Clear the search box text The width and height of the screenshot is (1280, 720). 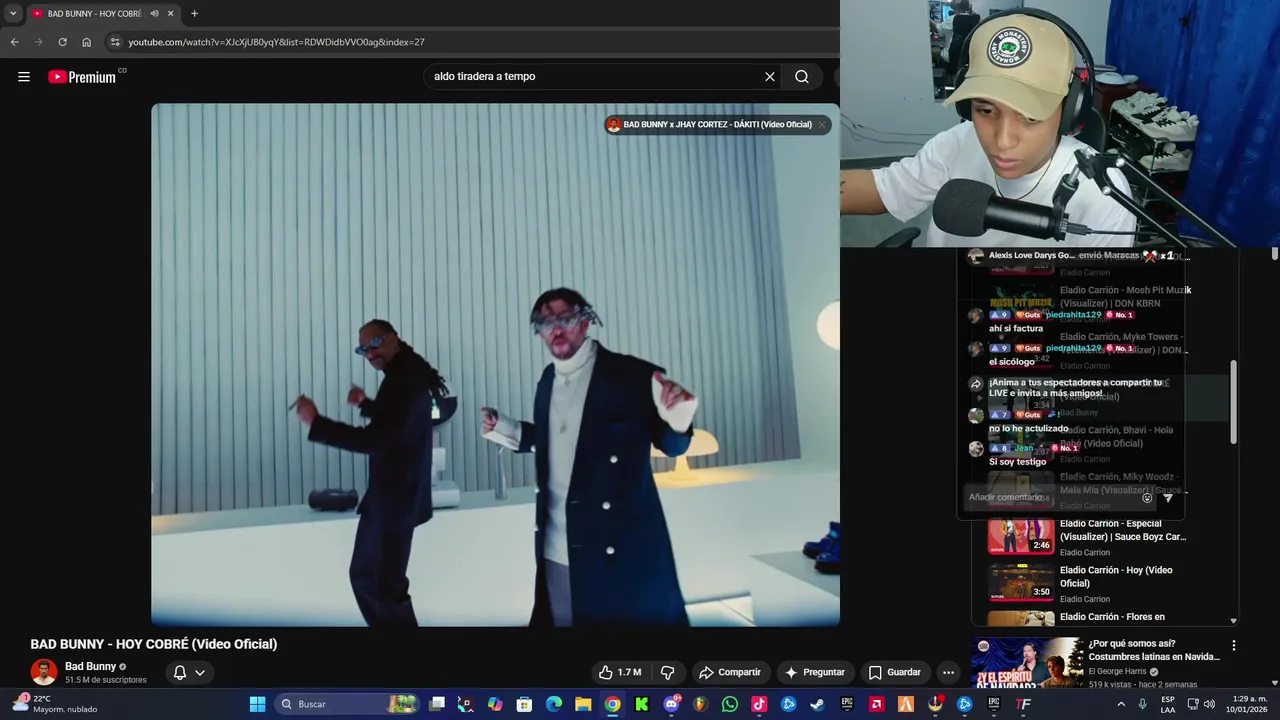point(770,77)
